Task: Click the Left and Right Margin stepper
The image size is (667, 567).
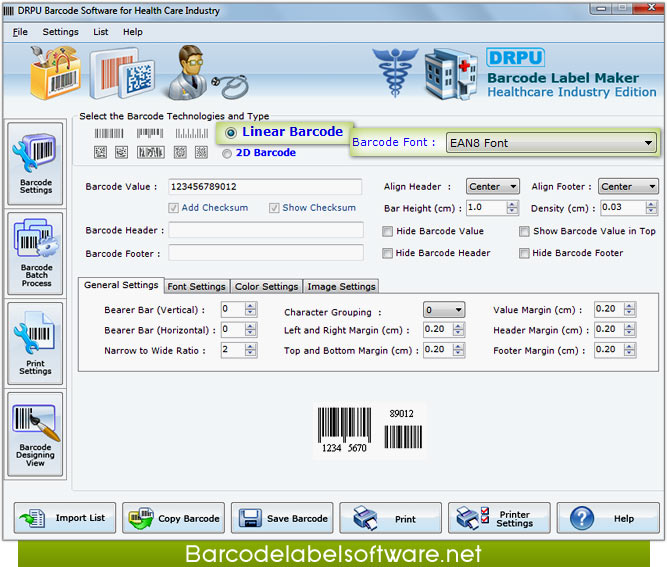Action: pos(459,330)
